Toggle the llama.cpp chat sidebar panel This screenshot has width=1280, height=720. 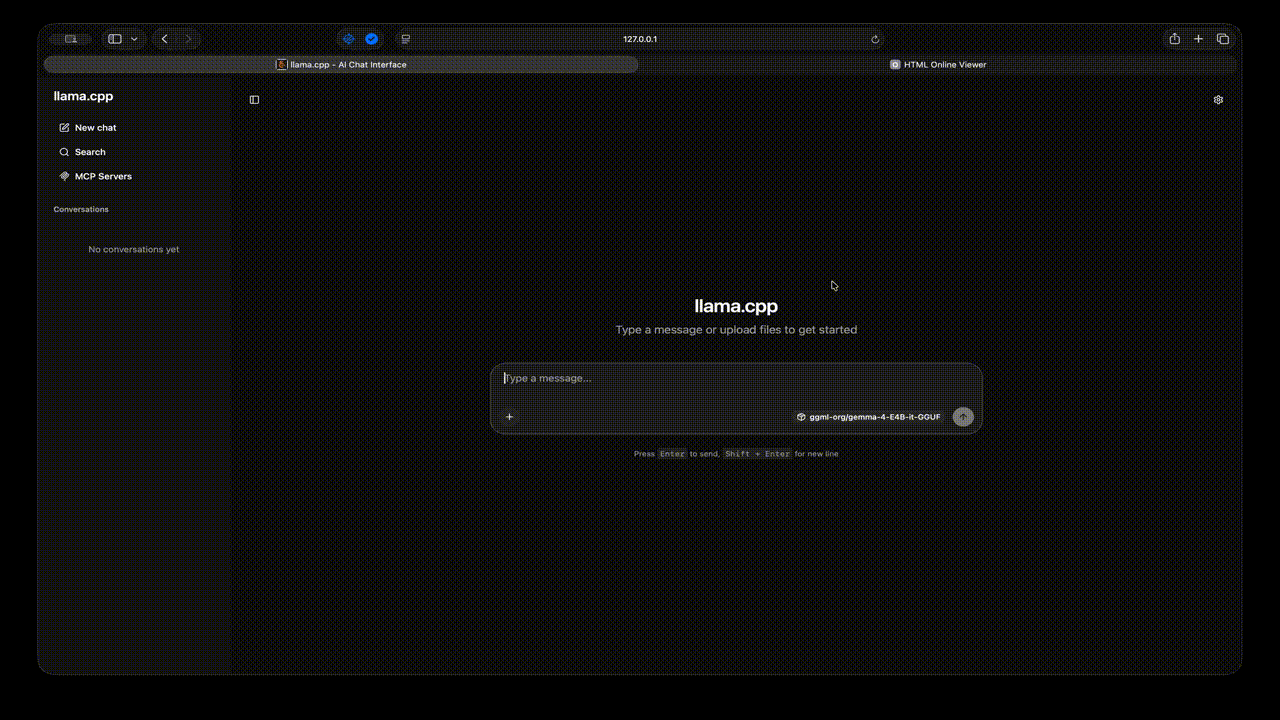(254, 100)
